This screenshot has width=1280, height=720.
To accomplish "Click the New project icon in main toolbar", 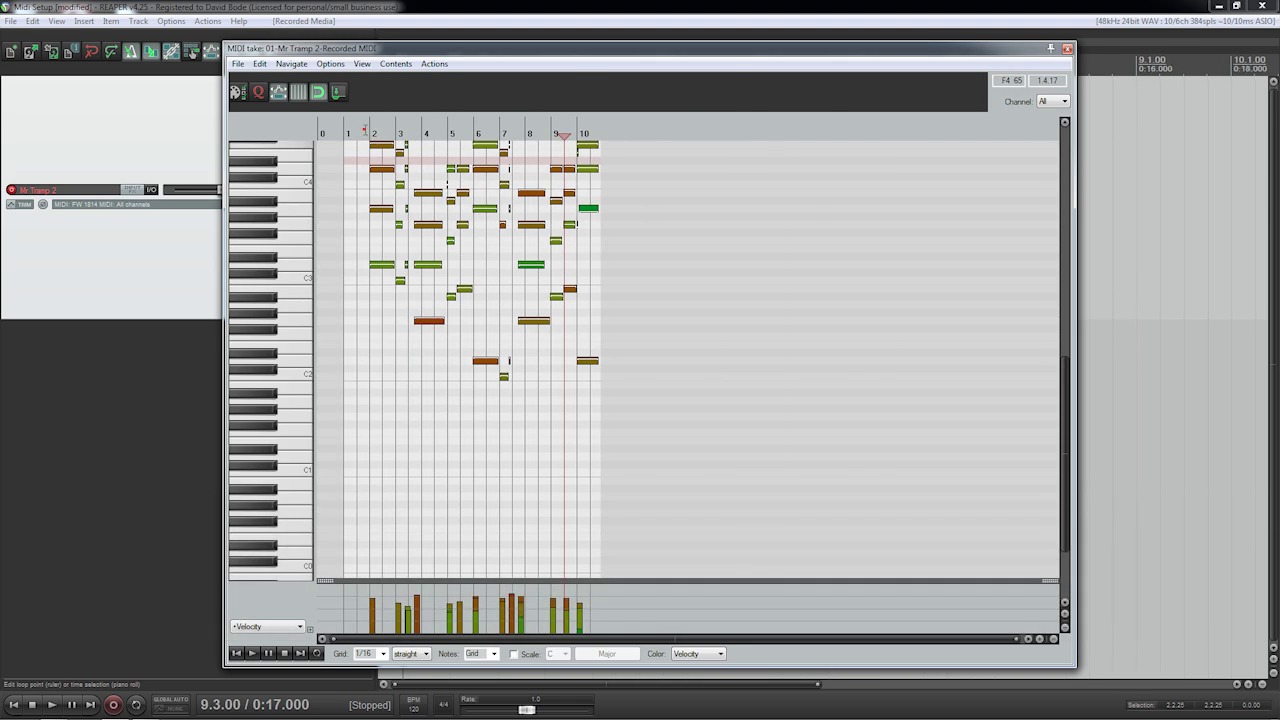I will [x=11, y=51].
